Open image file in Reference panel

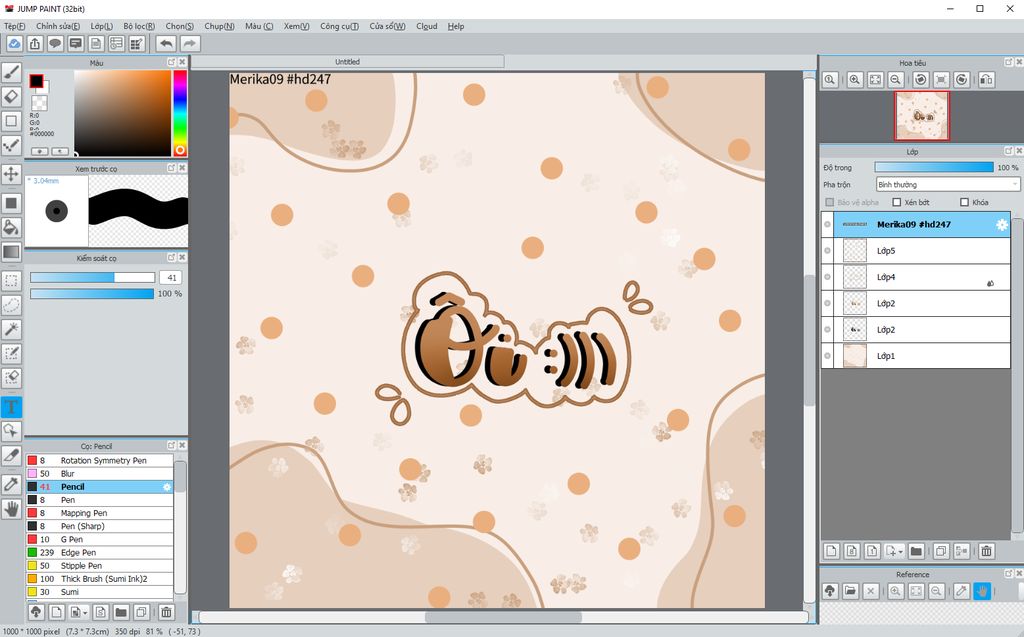point(850,591)
